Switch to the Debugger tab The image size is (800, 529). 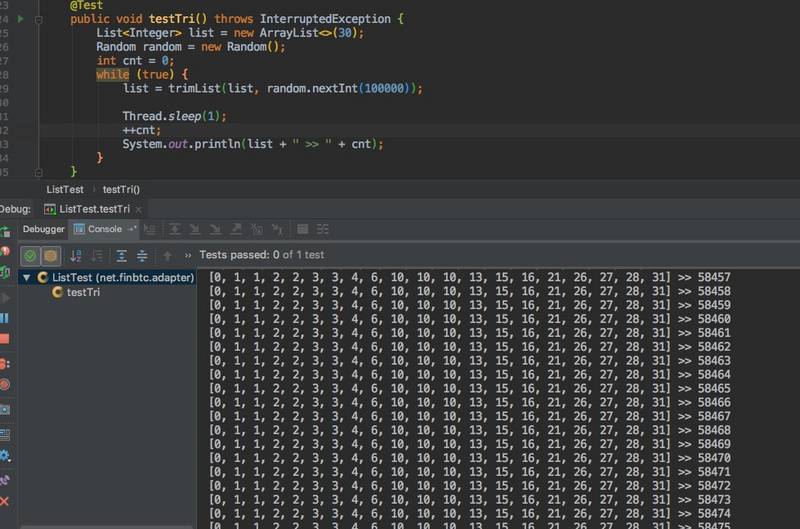(x=43, y=229)
